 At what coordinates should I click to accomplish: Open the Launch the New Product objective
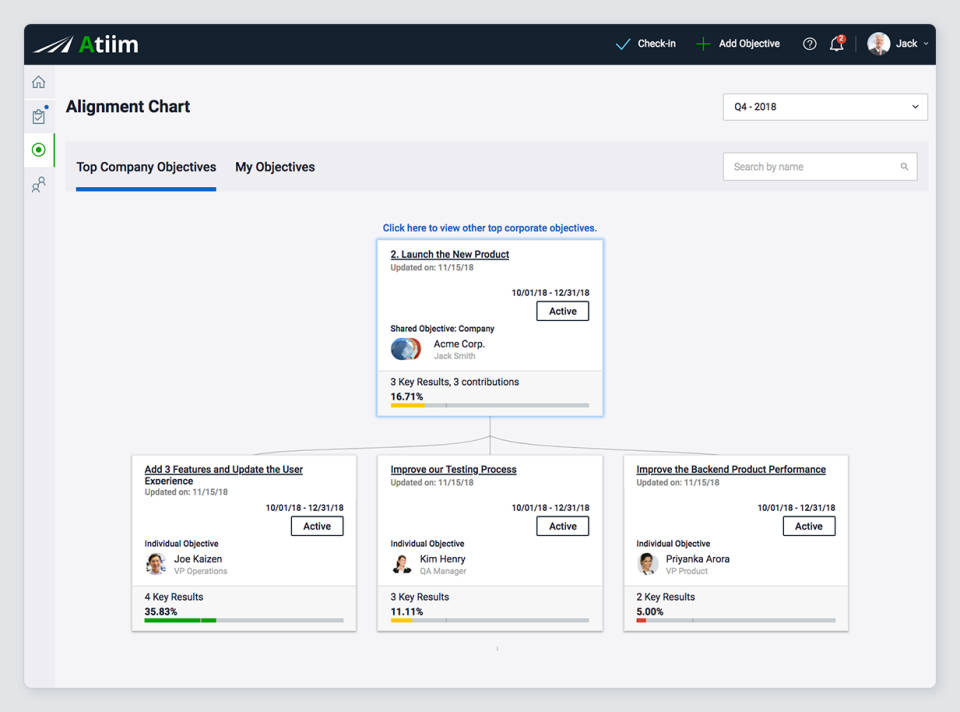point(449,255)
